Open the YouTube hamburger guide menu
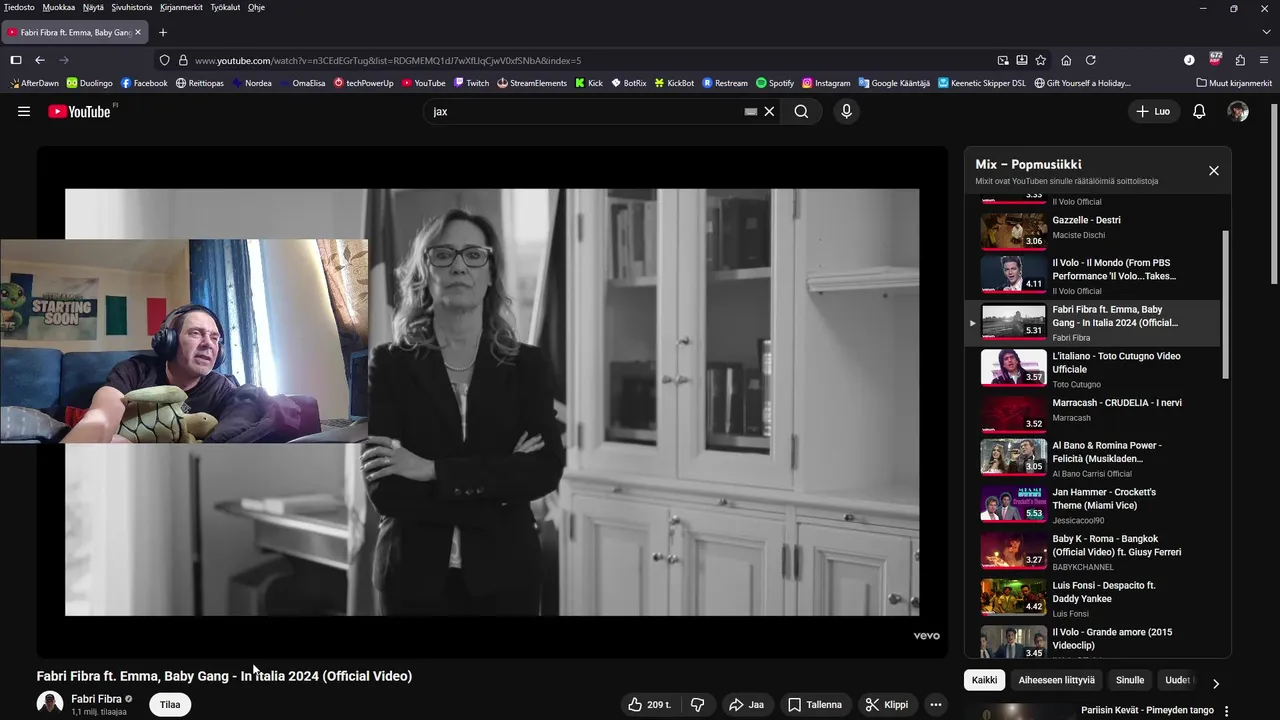Image resolution: width=1280 pixels, height=720 pixels. tap(24, 112)
